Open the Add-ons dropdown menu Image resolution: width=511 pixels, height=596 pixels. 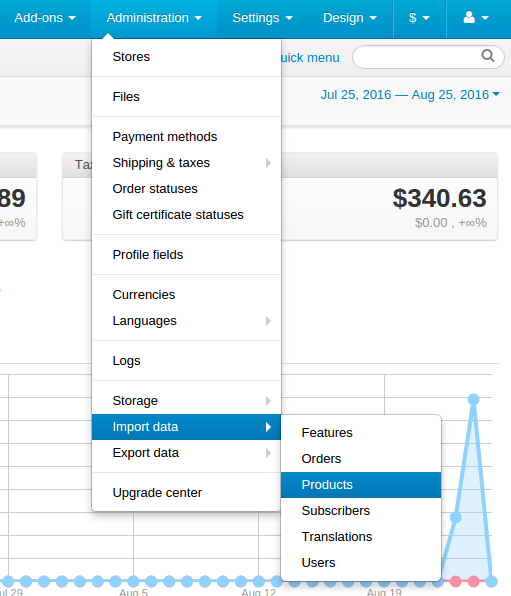[x=45, y=18]
